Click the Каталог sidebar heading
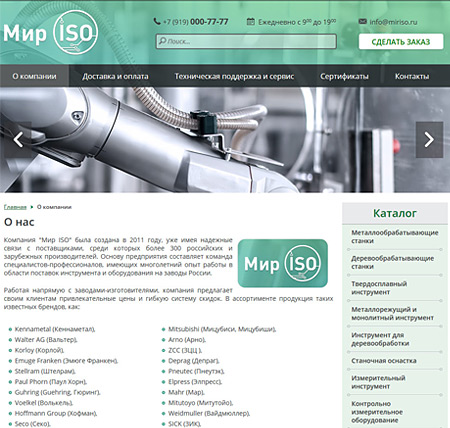This screenshot has height=428, width=450. pyautogui.click(x=395, y=213)
